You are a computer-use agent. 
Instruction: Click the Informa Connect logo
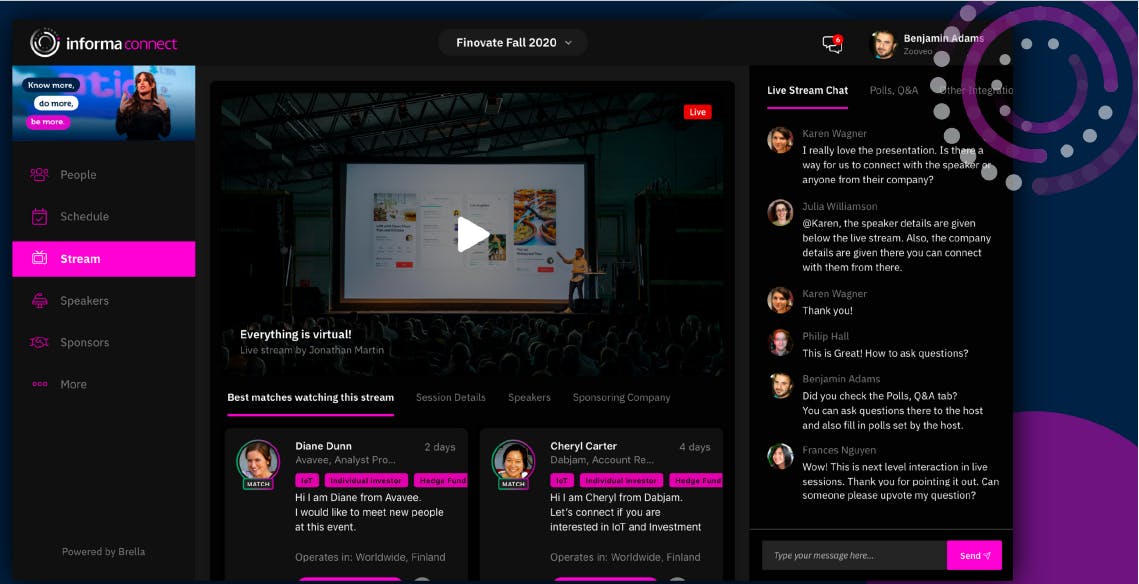(x=104, y=43)
